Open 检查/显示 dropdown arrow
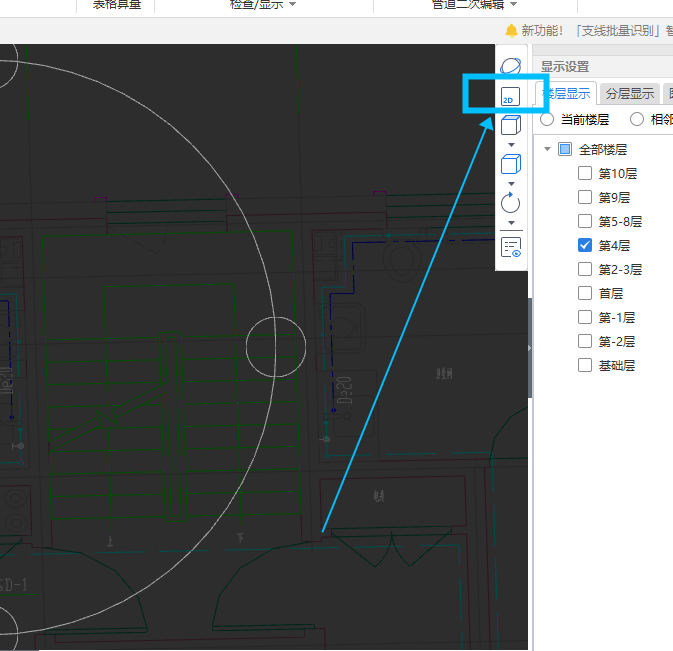This screenshot has width=673, height=651. (293, 4)
